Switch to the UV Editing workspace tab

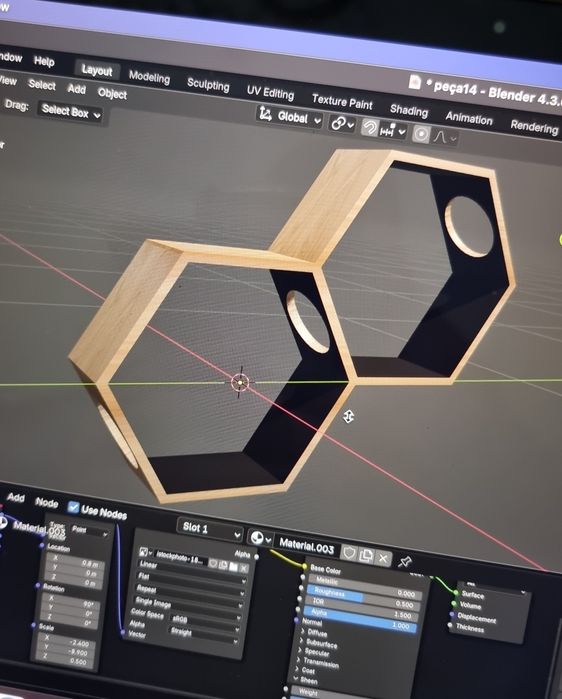coord(270,92)
